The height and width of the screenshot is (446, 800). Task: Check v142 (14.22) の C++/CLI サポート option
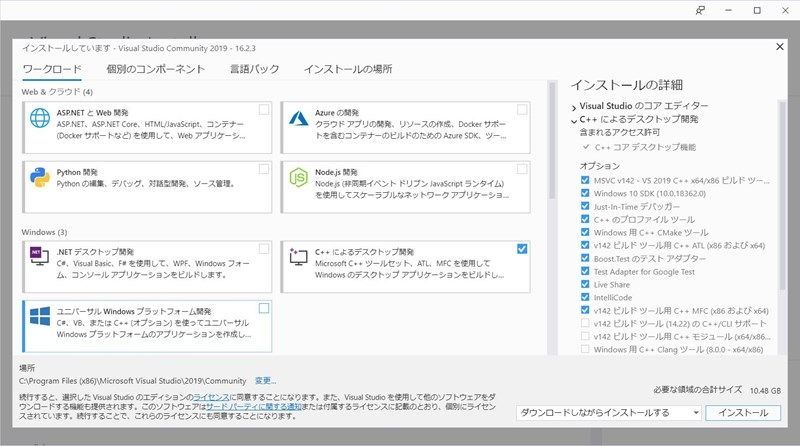585,323
